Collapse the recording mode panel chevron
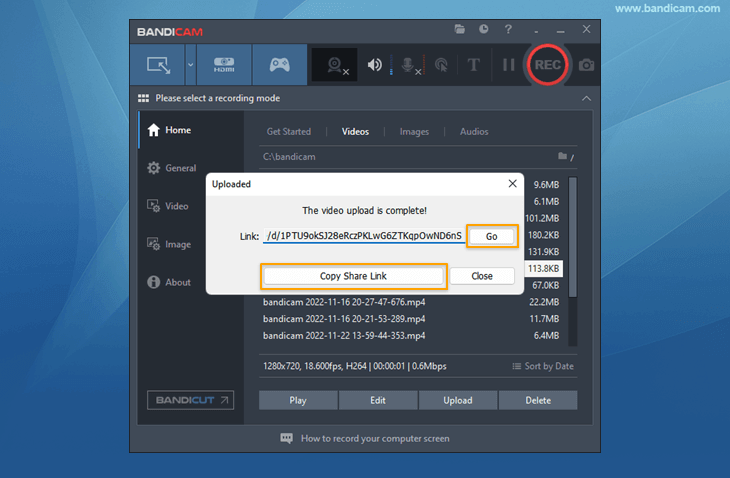Screen dimensions: 730x478 coord(586,98)
